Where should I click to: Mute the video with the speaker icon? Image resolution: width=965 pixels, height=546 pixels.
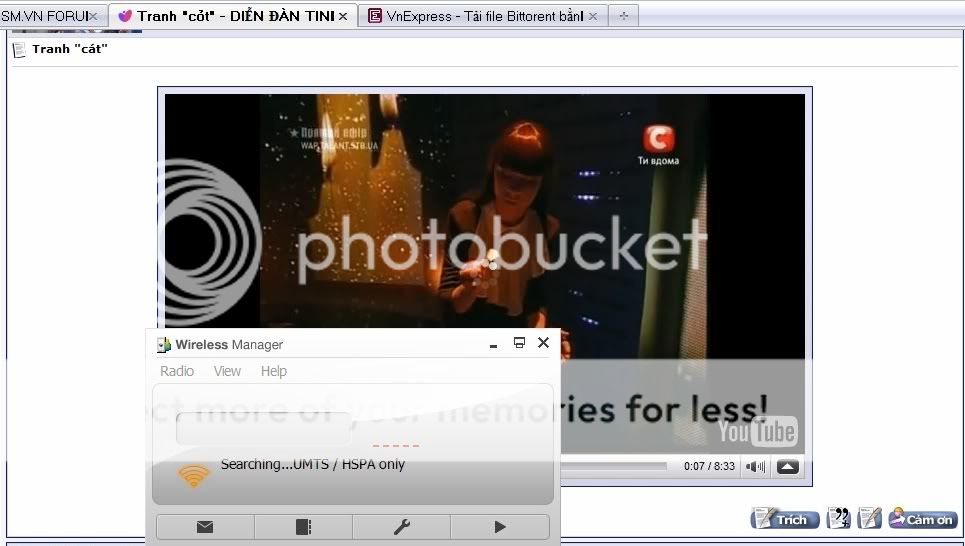tap(756, 467)
